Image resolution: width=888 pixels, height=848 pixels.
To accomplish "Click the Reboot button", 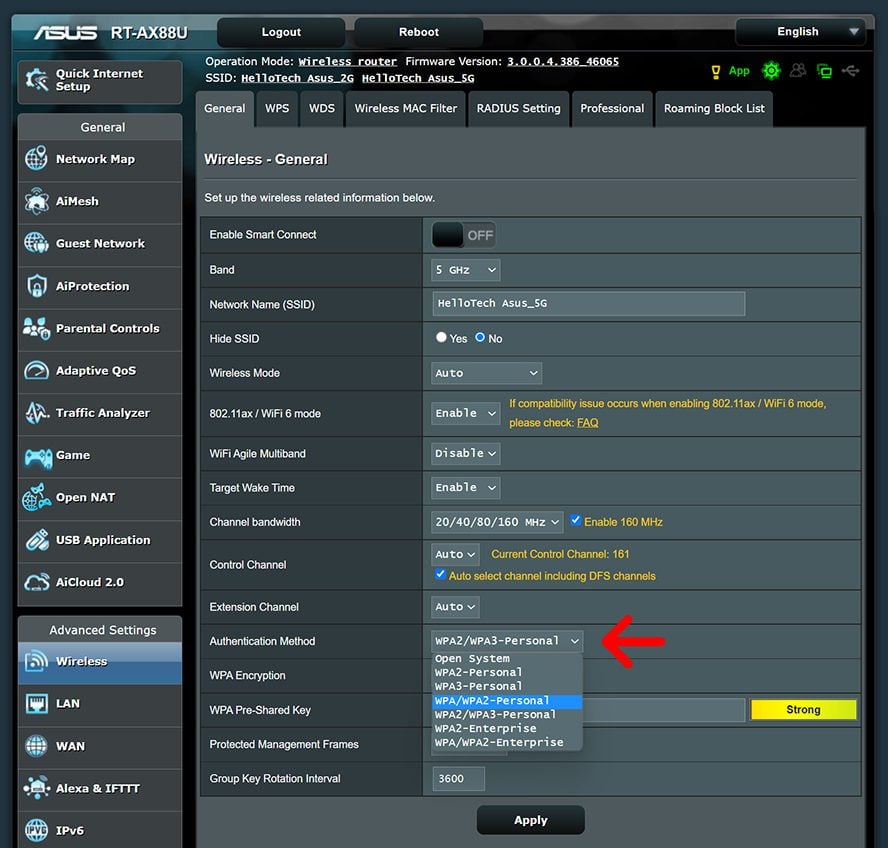I will click(419, 32).
